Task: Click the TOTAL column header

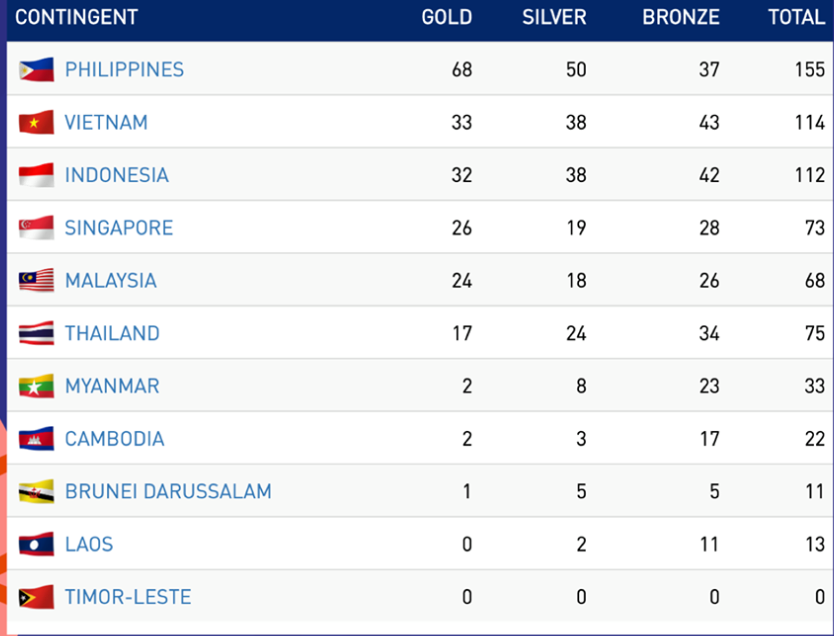Action: [795, 18]
